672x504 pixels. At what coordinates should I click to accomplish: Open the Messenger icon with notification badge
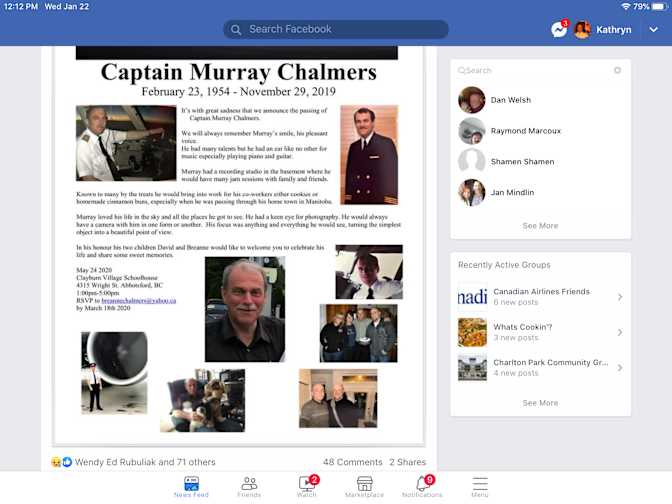click(560, 29)
